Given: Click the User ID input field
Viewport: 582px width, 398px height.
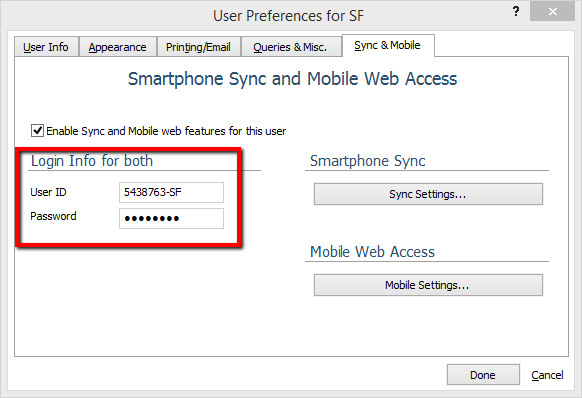Looking at the screenshot, I should click(x=171, y=192).
